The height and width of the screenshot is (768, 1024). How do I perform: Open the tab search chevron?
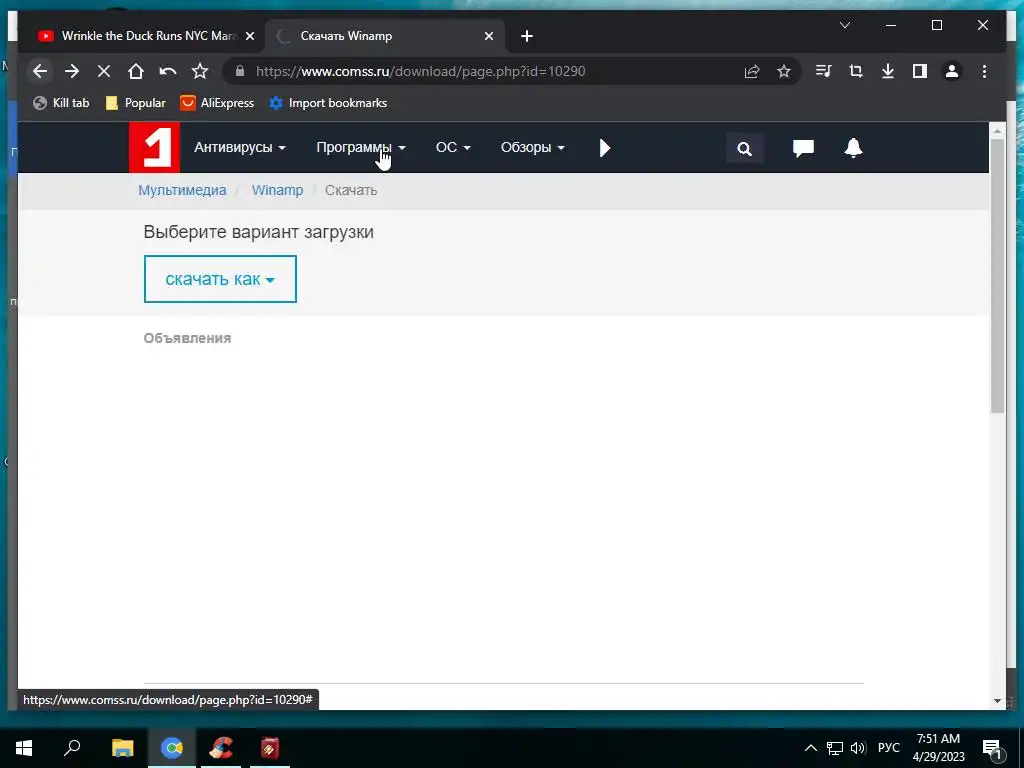[844, 25]
